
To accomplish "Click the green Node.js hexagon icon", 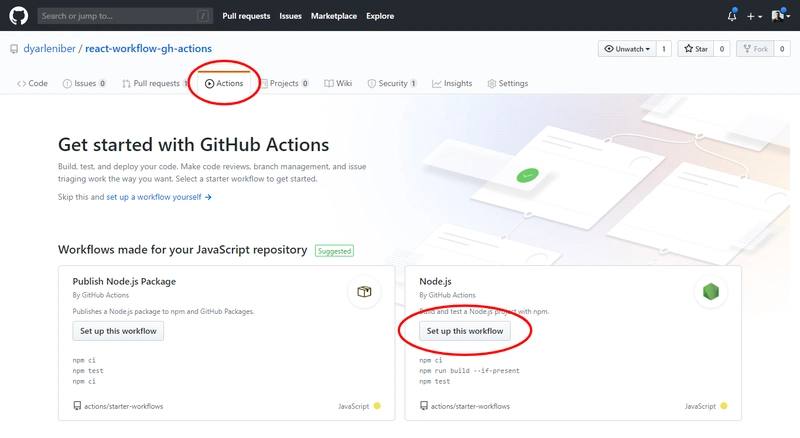I will (x=711, y=291).
